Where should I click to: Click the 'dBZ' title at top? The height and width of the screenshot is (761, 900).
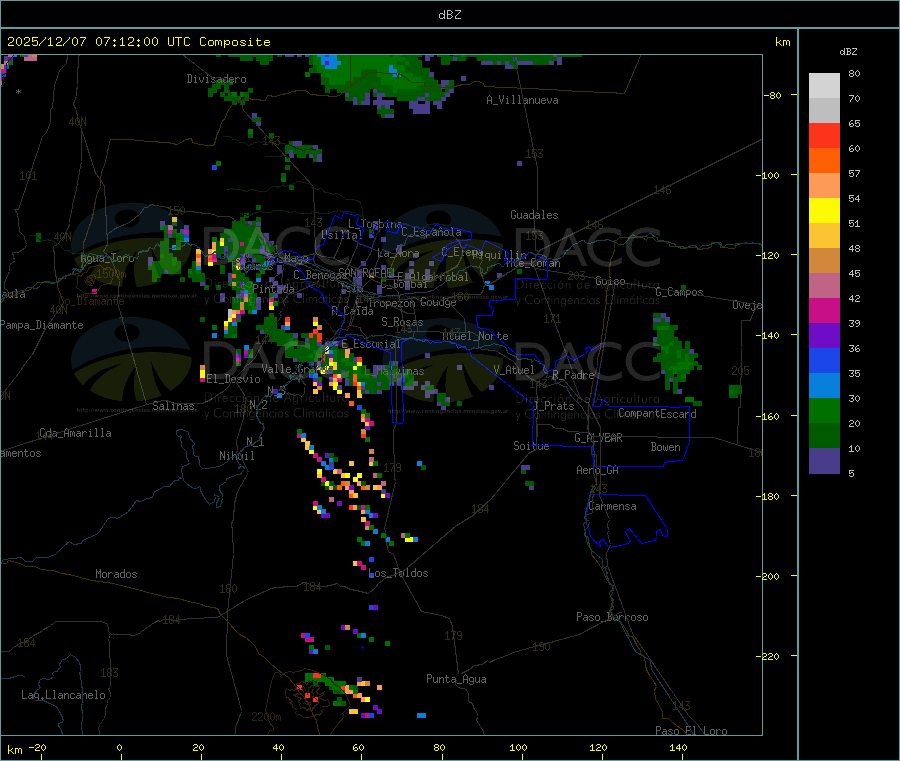click(x=449, y=15)
